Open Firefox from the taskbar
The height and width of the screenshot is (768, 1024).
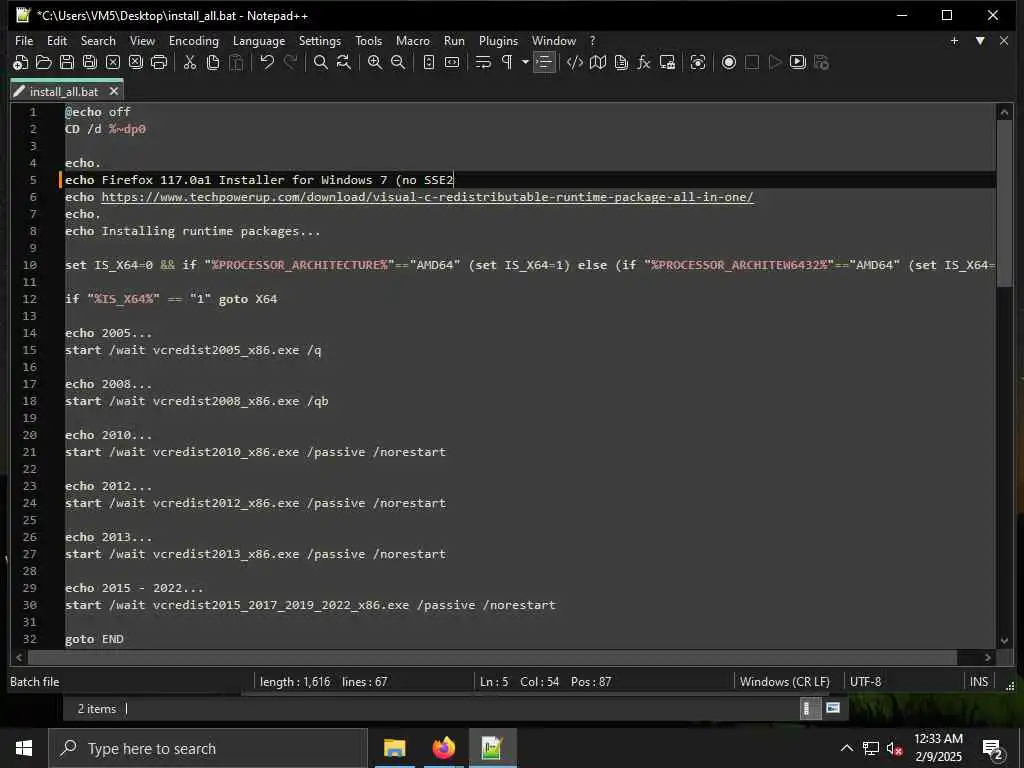(443, 748)
